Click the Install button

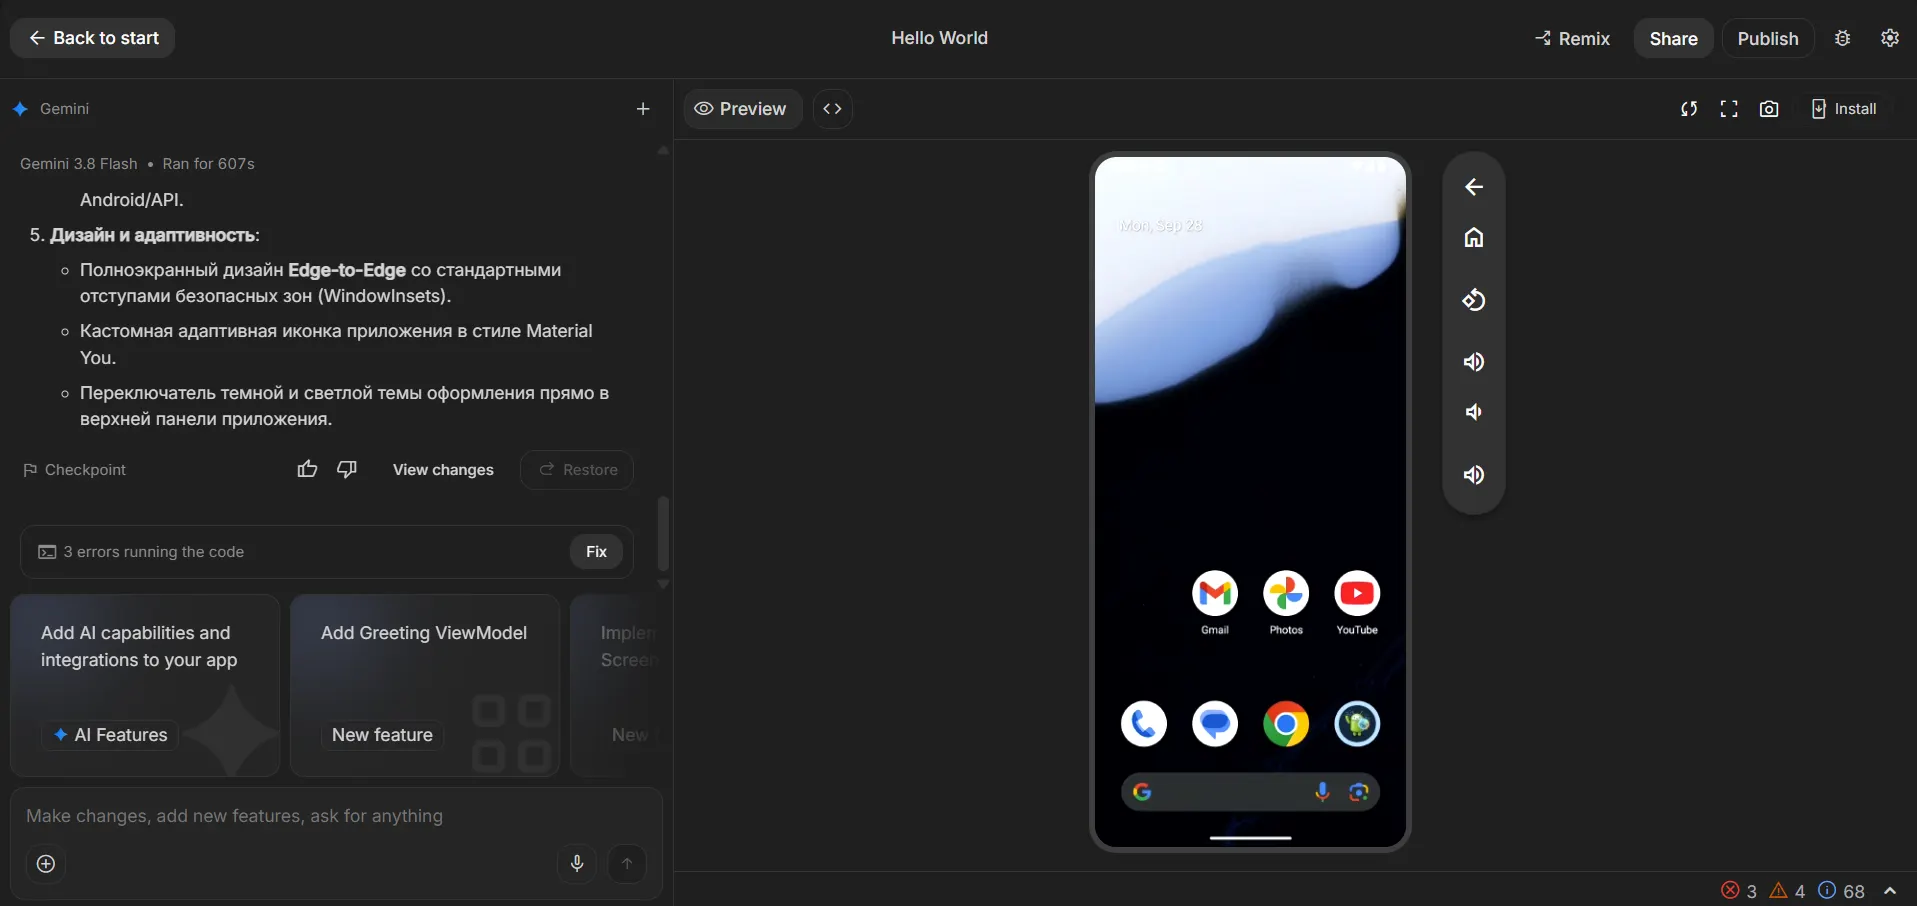click(x=1844, y=109)
